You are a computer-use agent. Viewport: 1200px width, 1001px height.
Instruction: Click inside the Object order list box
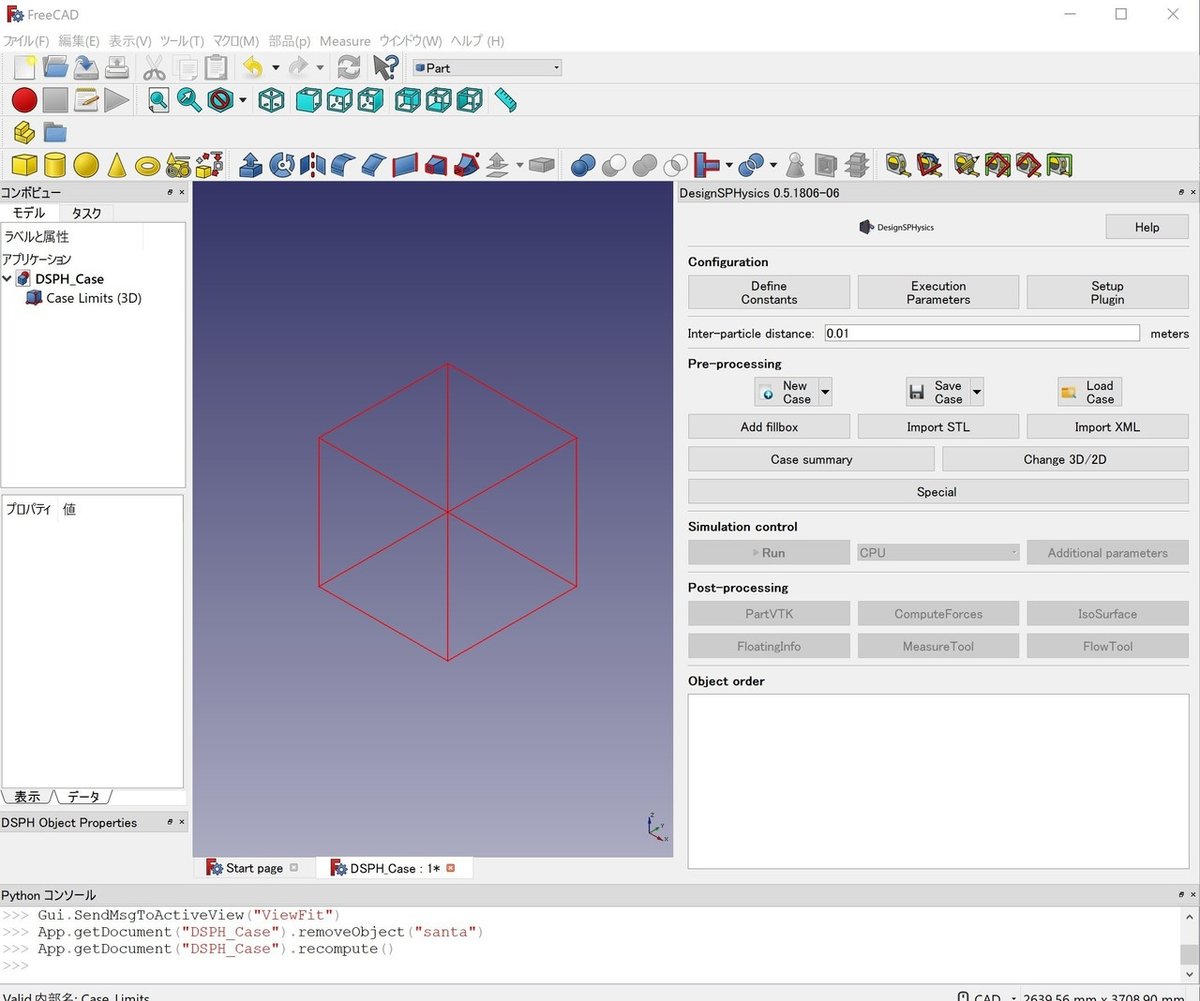(x=938, y=781)
